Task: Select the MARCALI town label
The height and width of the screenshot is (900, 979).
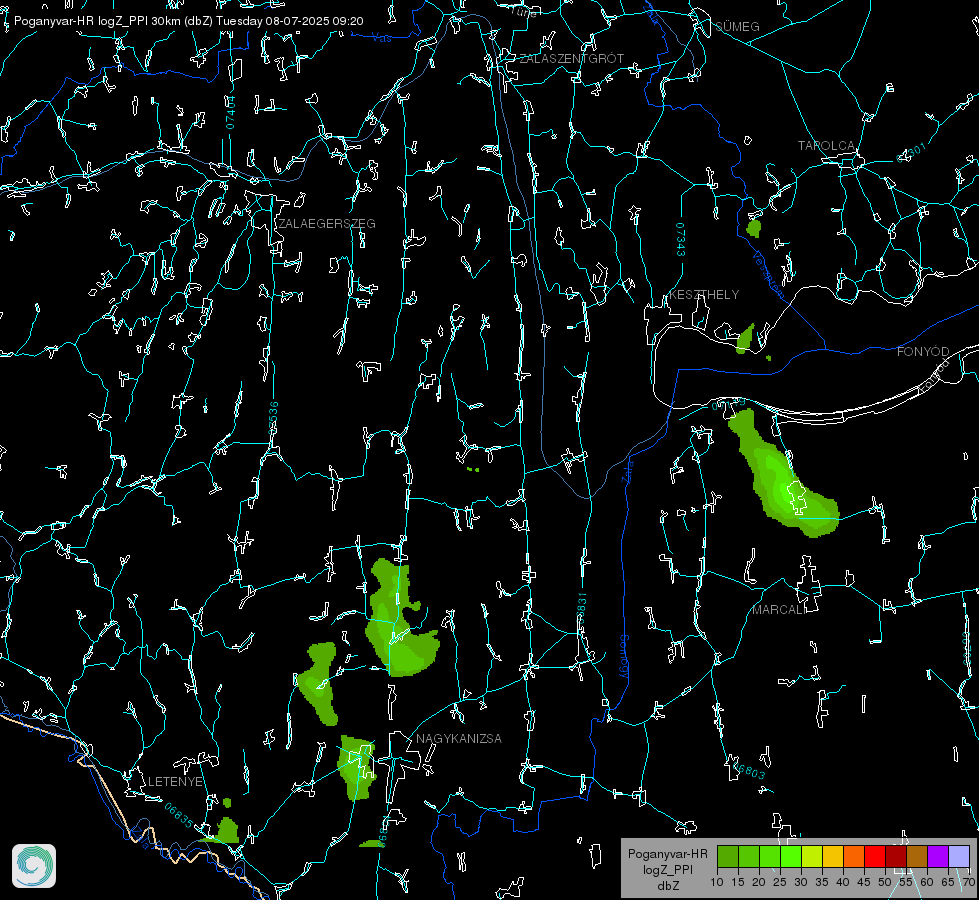Action: click(x=779, y=610)
